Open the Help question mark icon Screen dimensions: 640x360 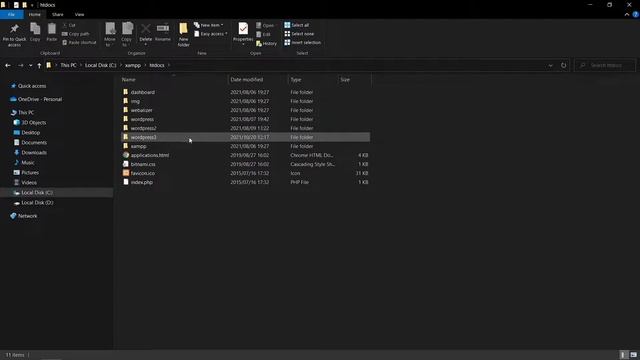coord(635,14)
